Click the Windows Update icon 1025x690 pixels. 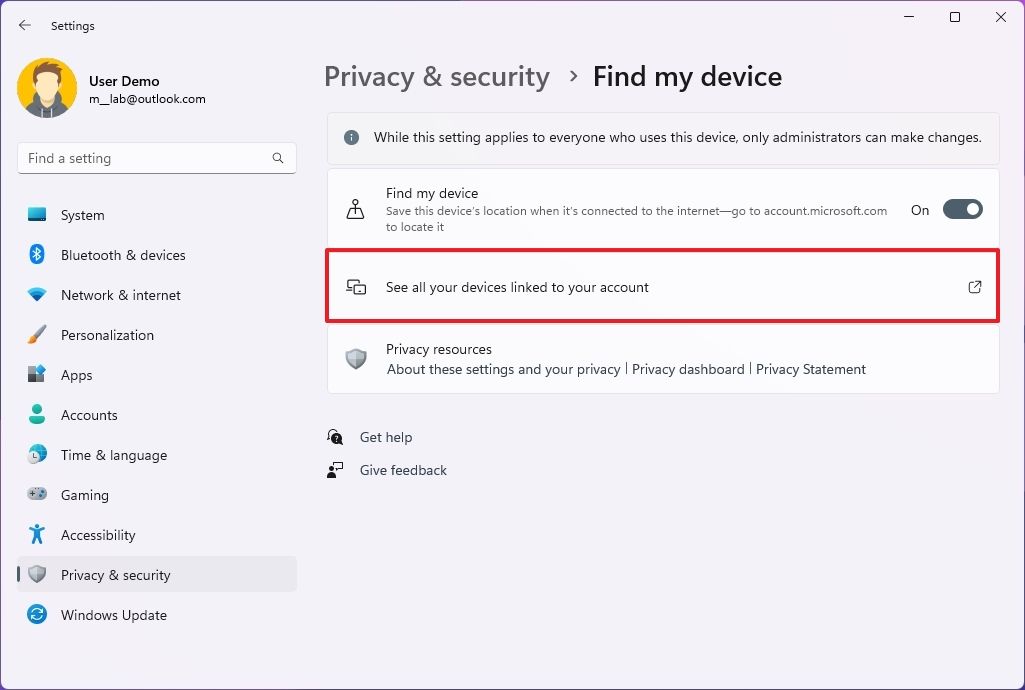pyautogui.click(x=36, y=615)
